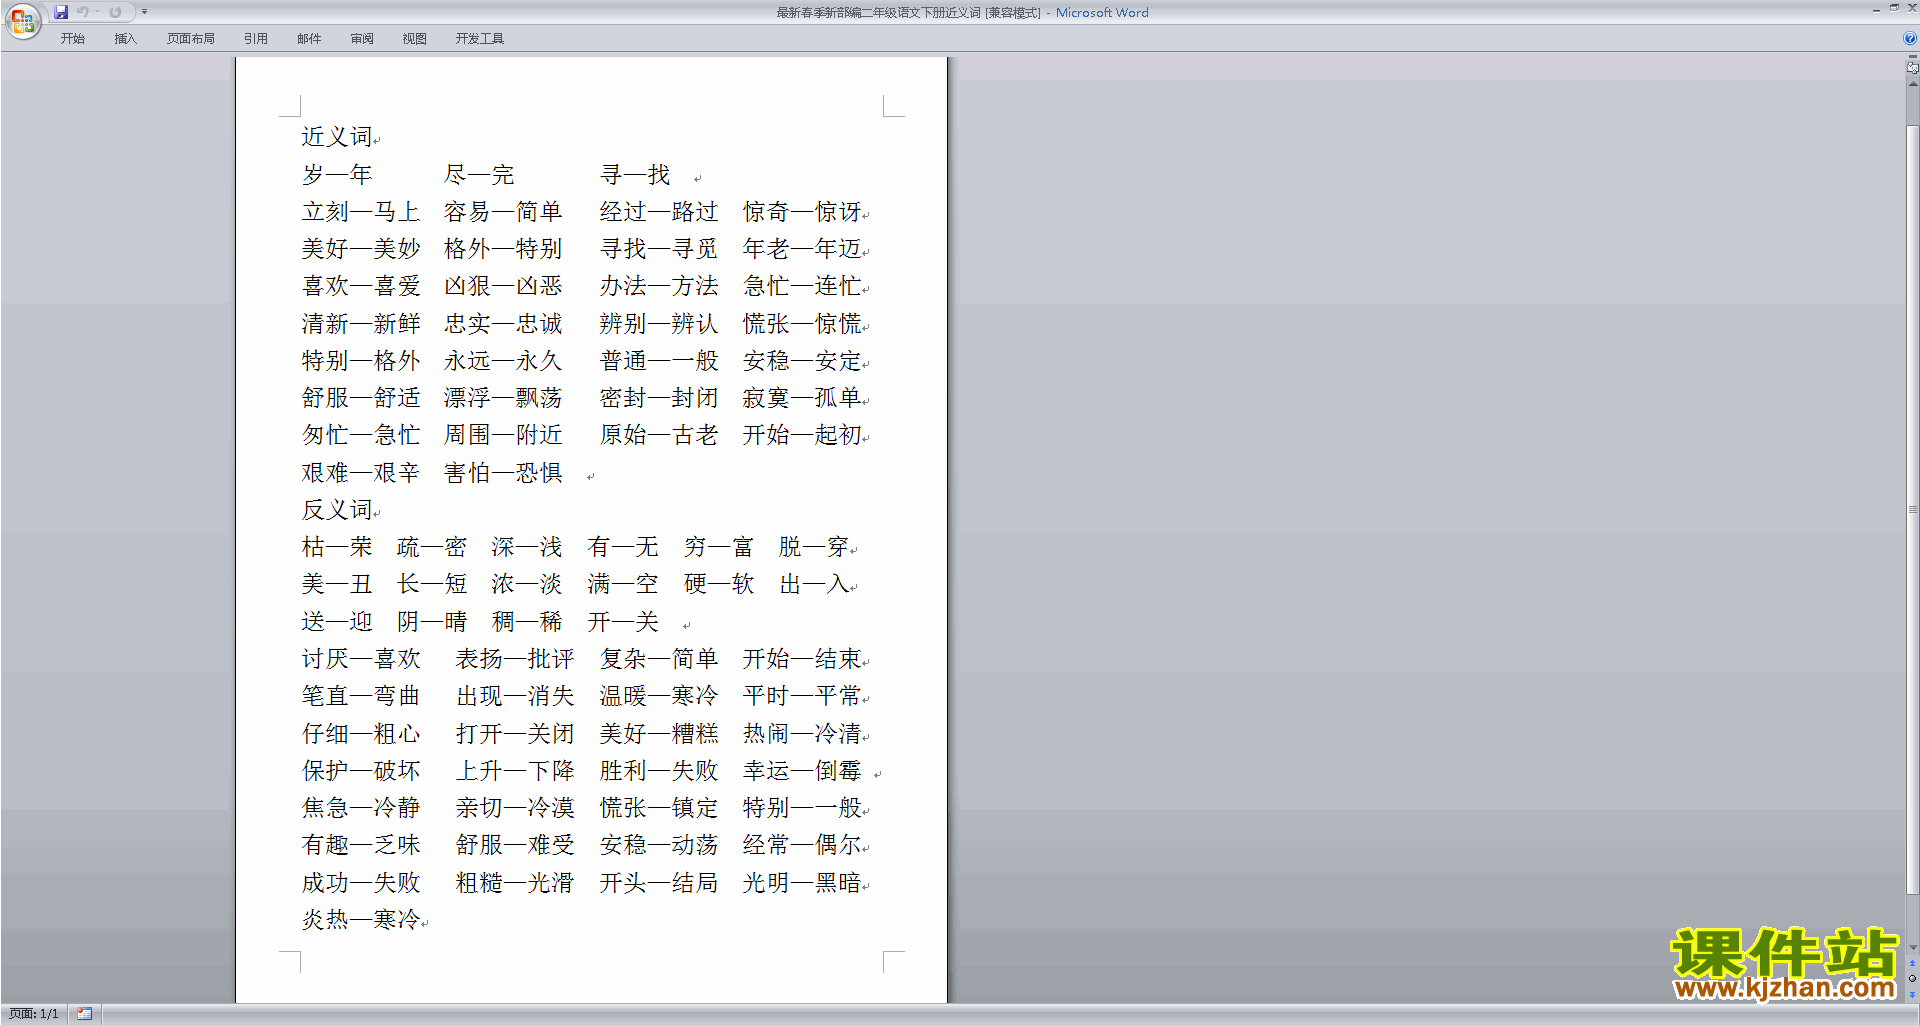Go to the 视图 ribbon tab
Image resolution: width=1920 pixels, height=1025 pixels.
414,39
